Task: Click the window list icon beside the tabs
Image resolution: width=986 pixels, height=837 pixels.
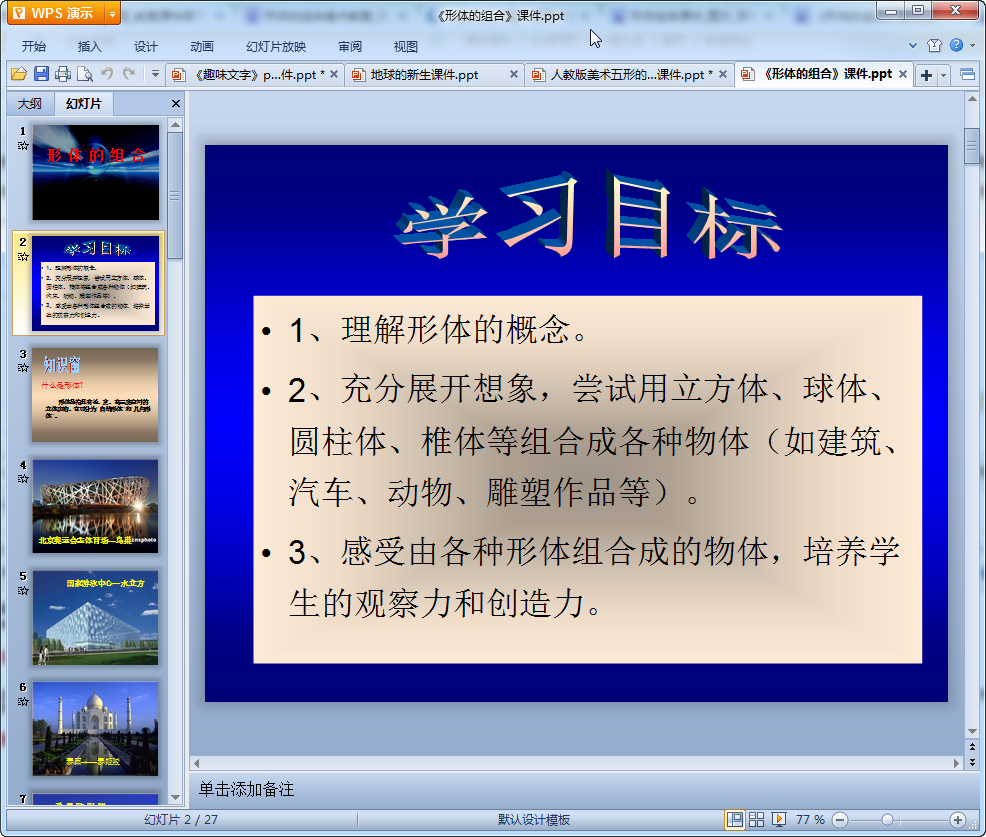Action: pyautogui.click(x=968, y=75)
